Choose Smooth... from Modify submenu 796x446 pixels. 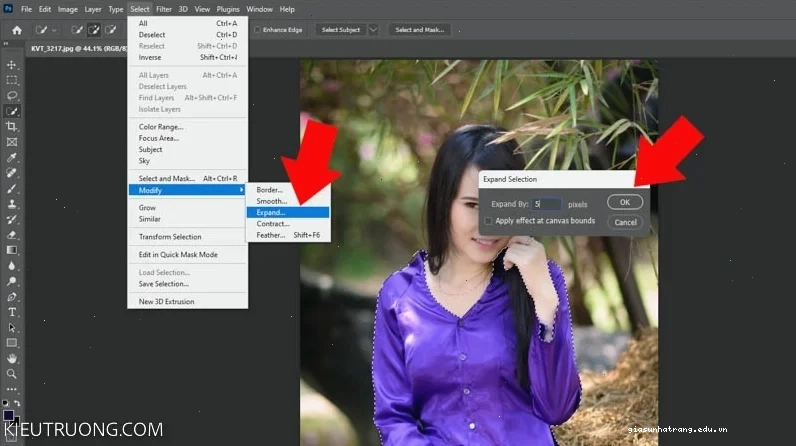288,201
